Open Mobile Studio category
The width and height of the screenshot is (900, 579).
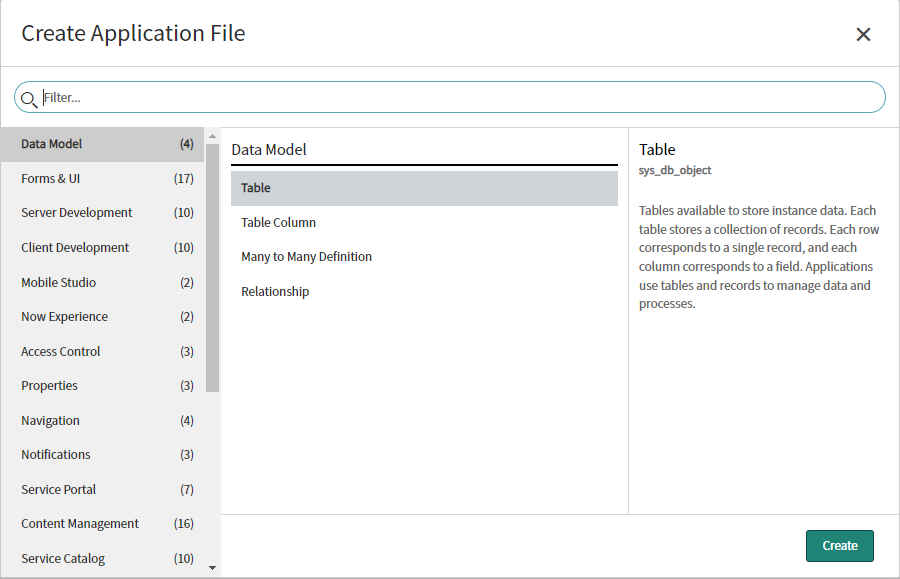(102, 283)
